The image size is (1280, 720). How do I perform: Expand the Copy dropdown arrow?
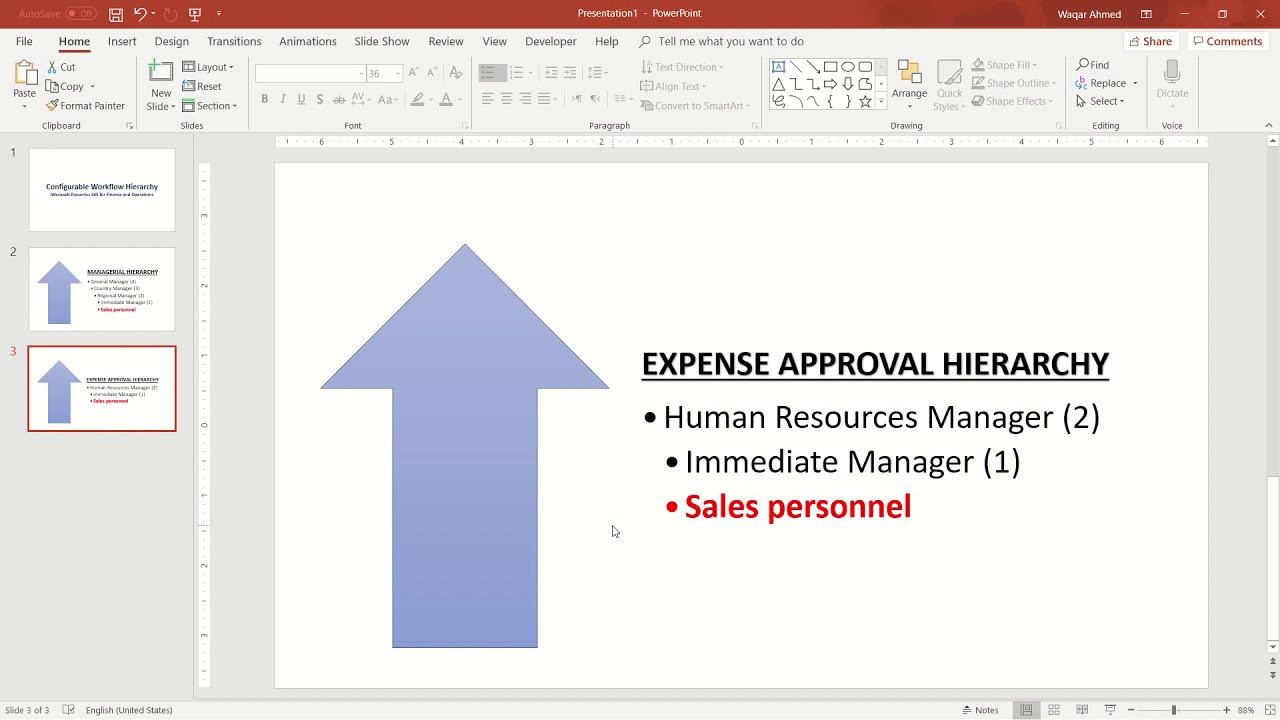tap(92, 87)
